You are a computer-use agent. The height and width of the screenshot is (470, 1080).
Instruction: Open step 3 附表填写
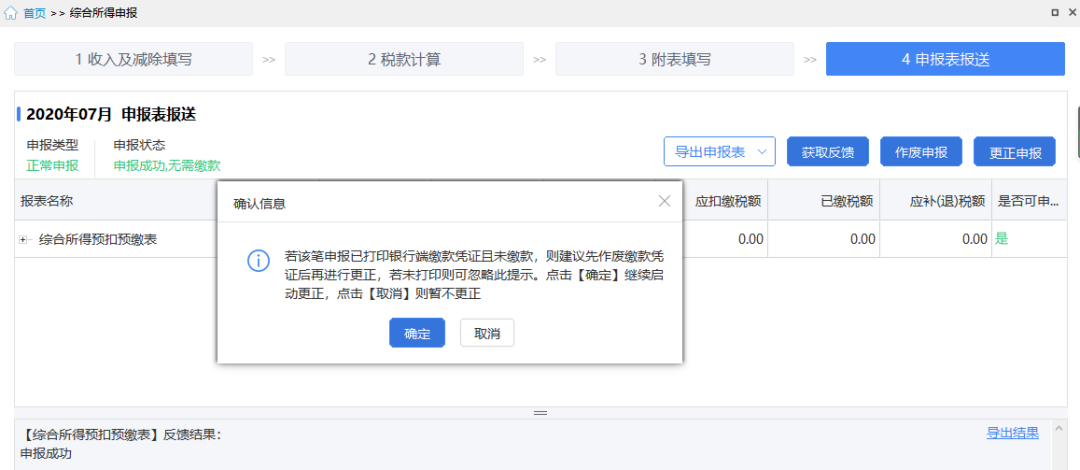[674, 59]
